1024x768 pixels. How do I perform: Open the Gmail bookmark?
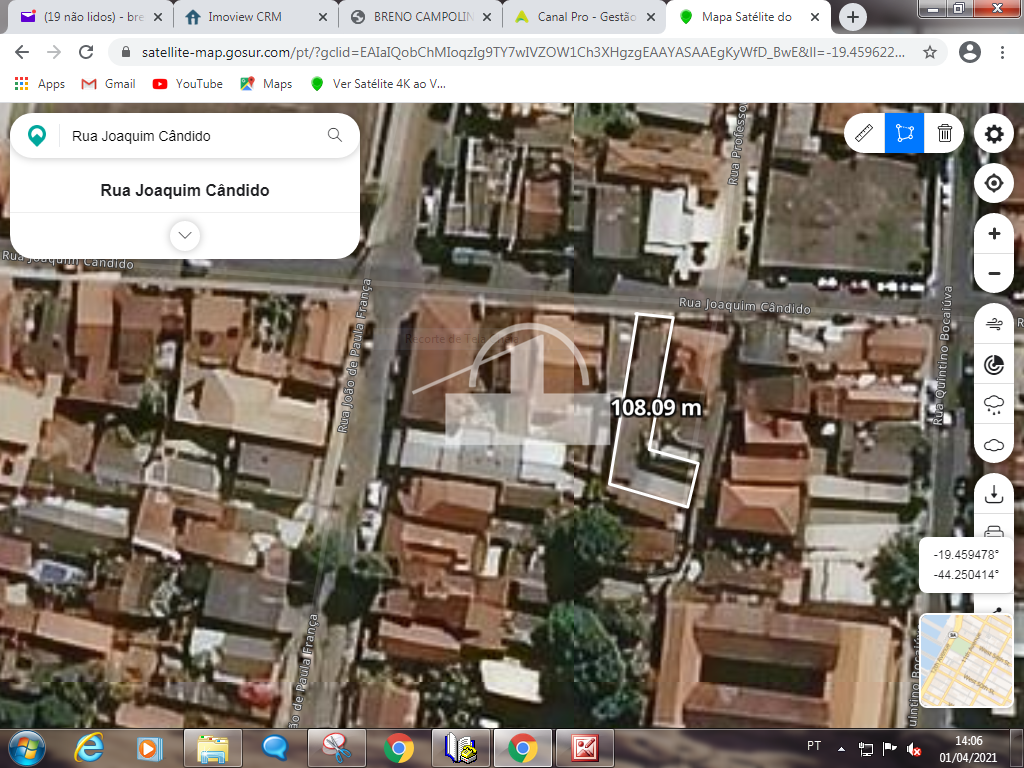click(109, 84)
